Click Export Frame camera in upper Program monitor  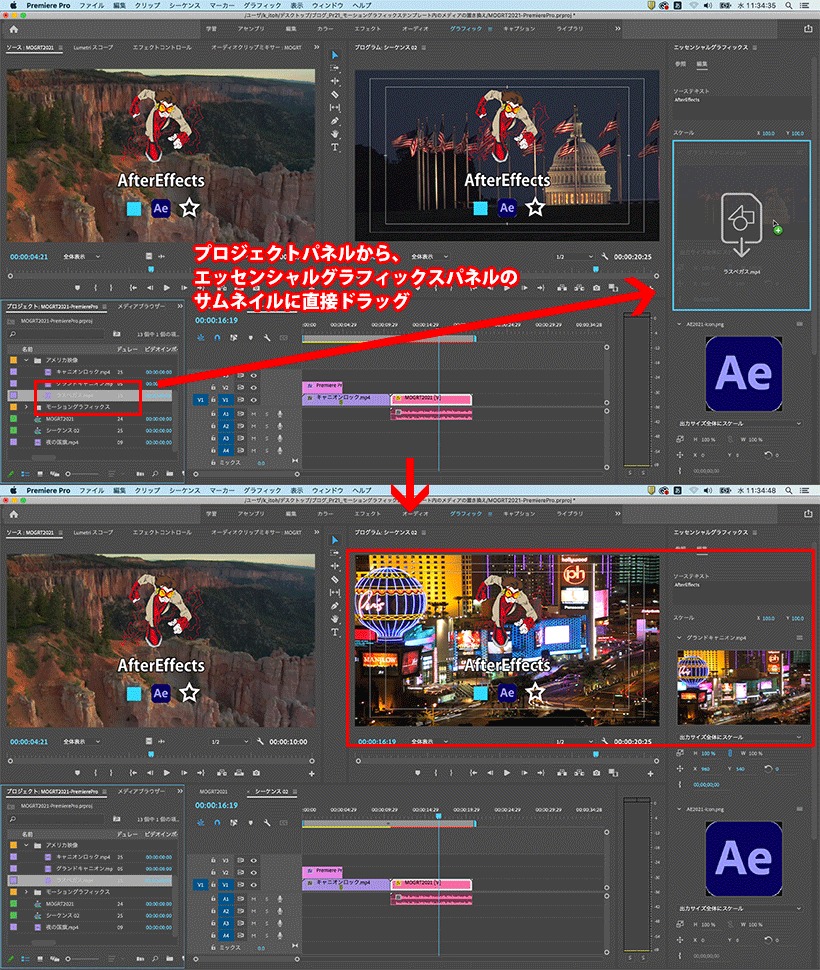(596, 288)
